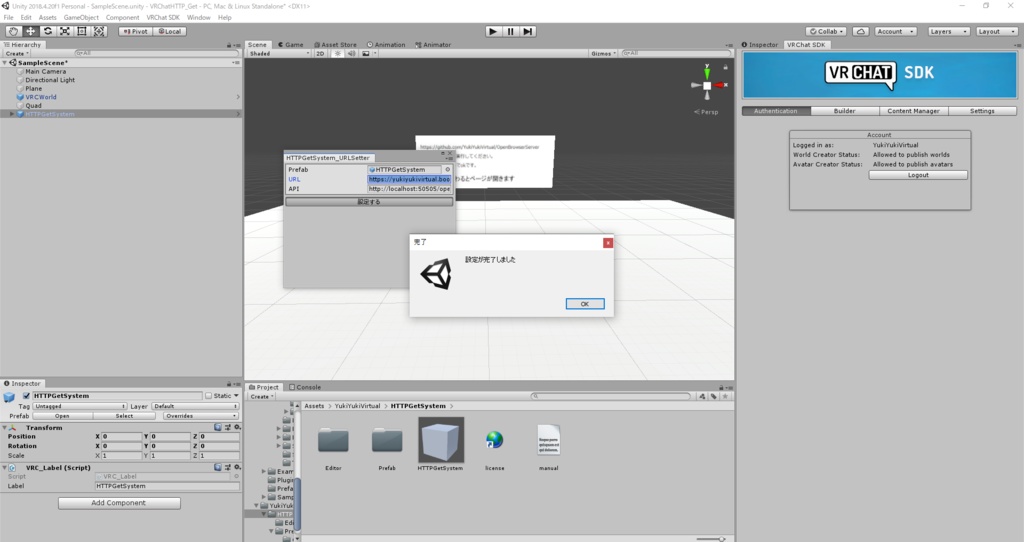Open the SDK Content Manager tab
Screen dimensions: 1024x542
(x=913, y=111)
